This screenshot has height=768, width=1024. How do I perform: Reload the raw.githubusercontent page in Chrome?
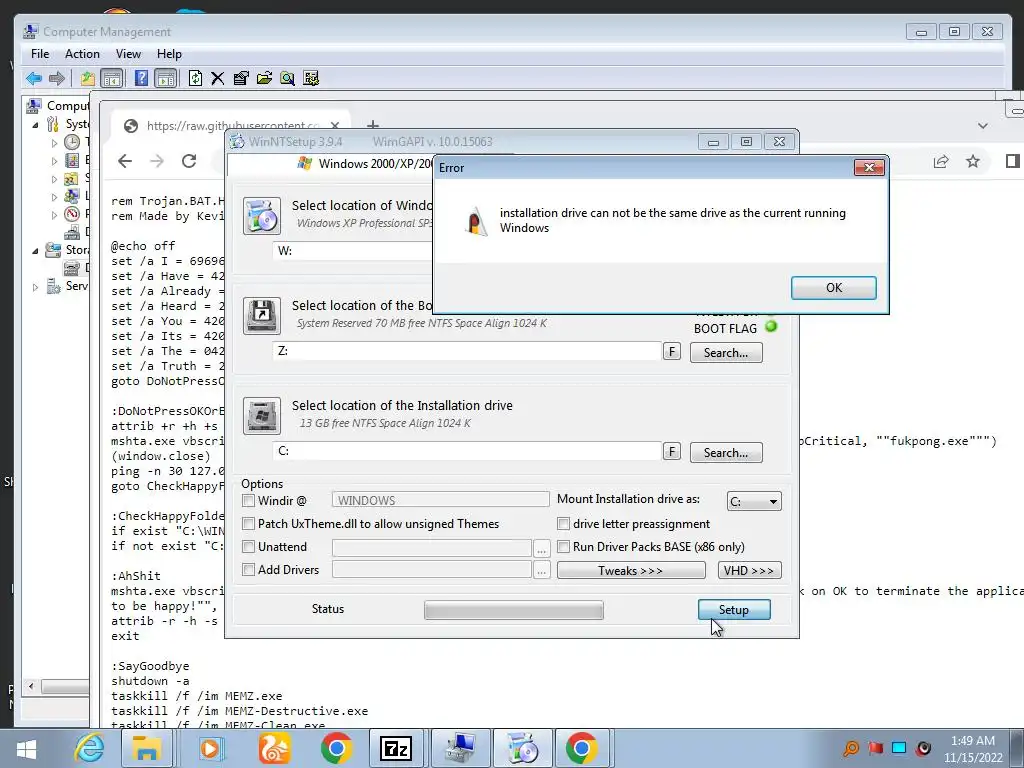(x=189, y=161)
